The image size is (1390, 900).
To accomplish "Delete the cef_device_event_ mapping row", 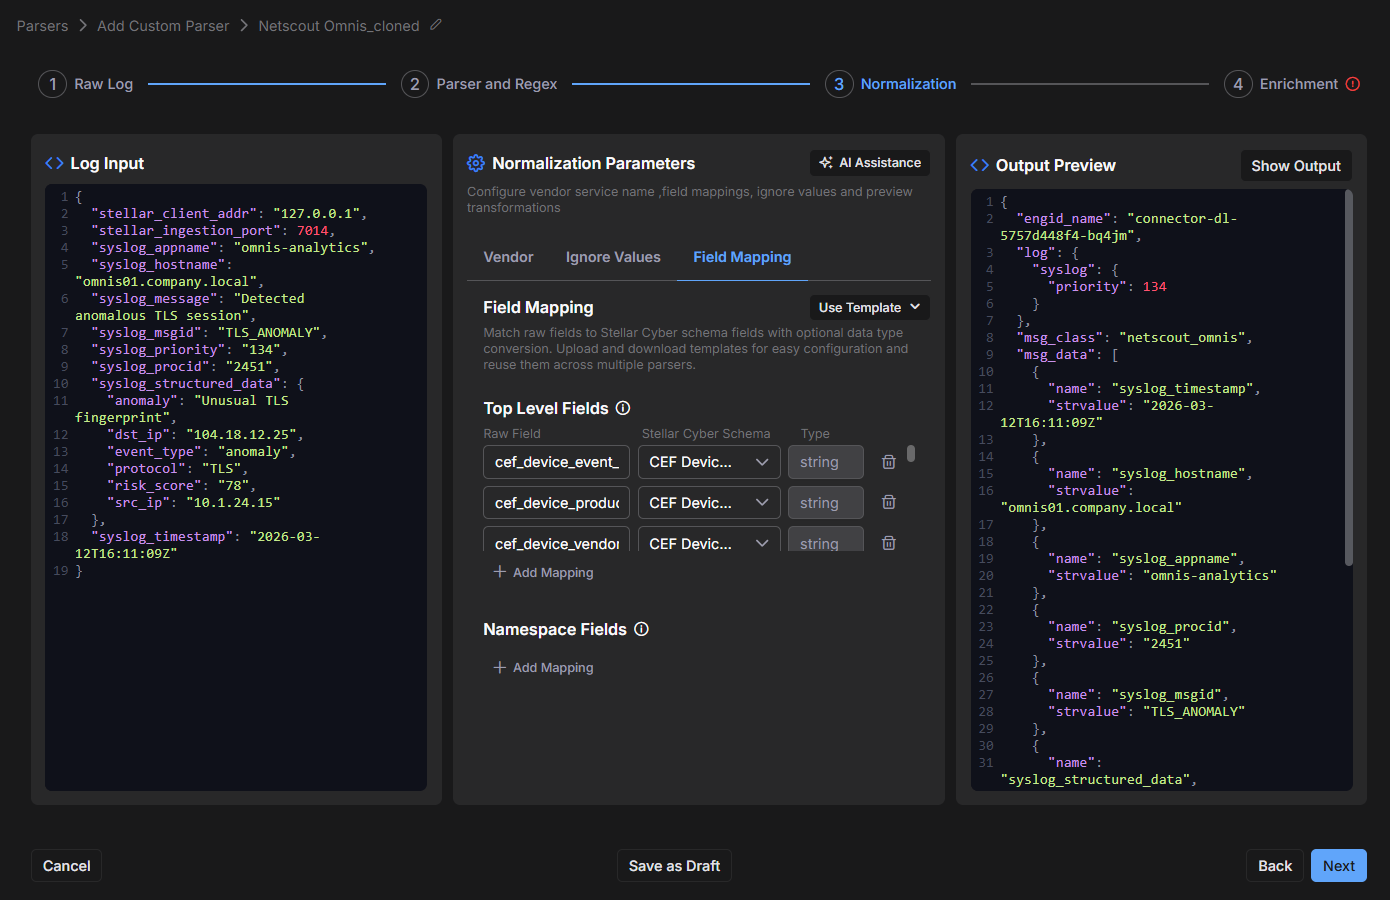I will coord(888,462).
